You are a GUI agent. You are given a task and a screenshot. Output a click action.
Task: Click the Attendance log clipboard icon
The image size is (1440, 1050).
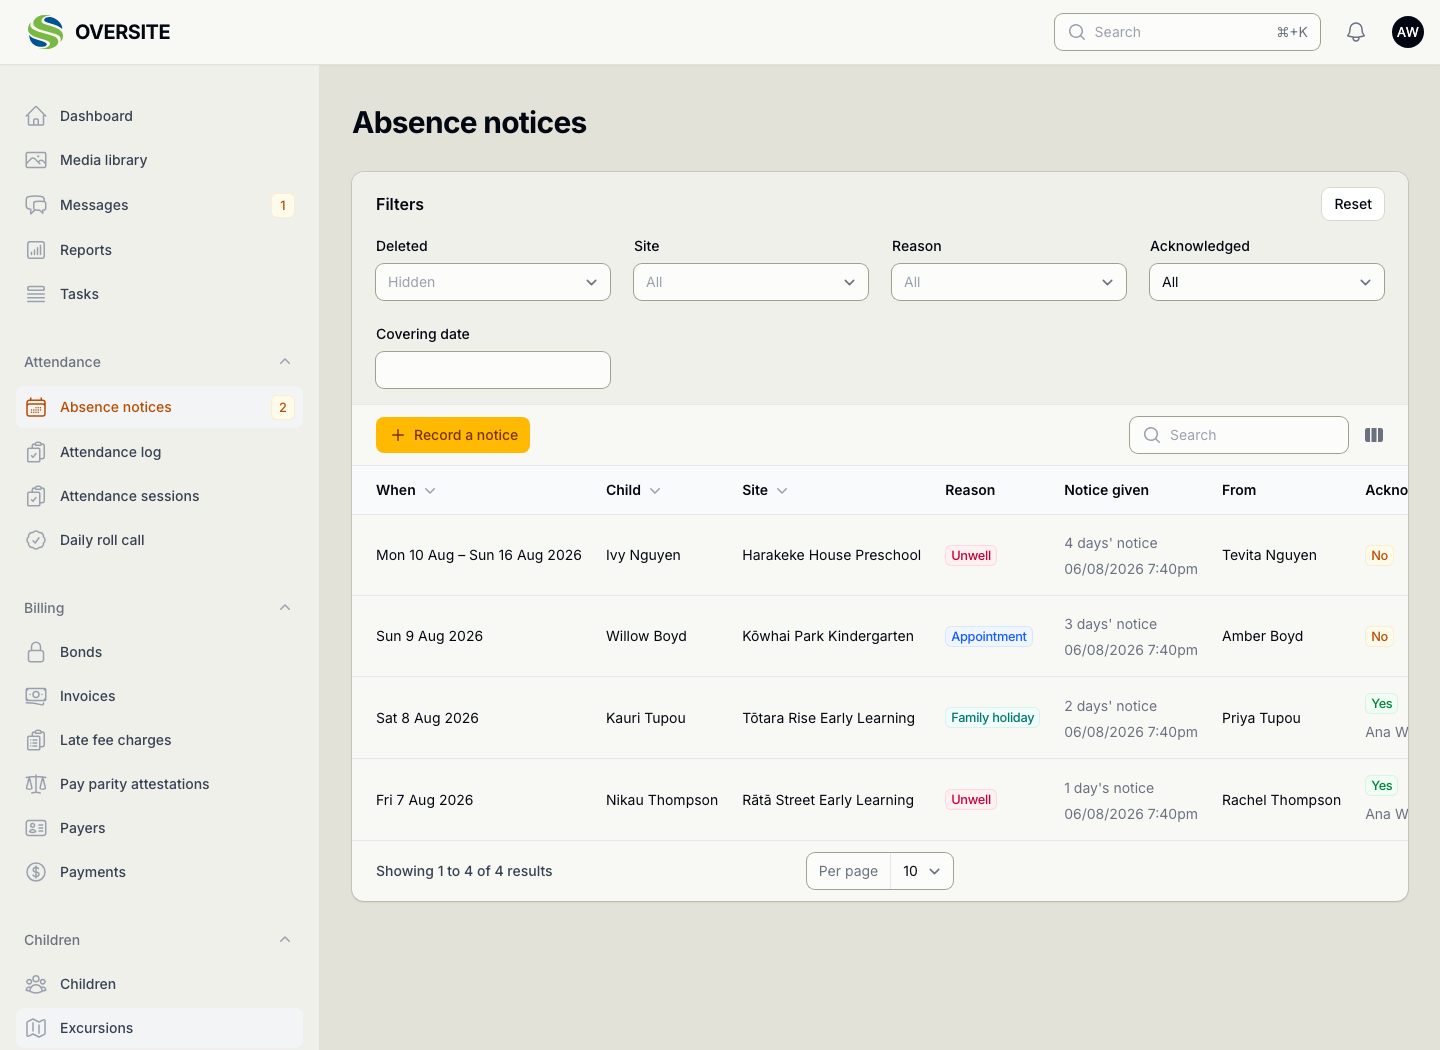pos(36,452)
